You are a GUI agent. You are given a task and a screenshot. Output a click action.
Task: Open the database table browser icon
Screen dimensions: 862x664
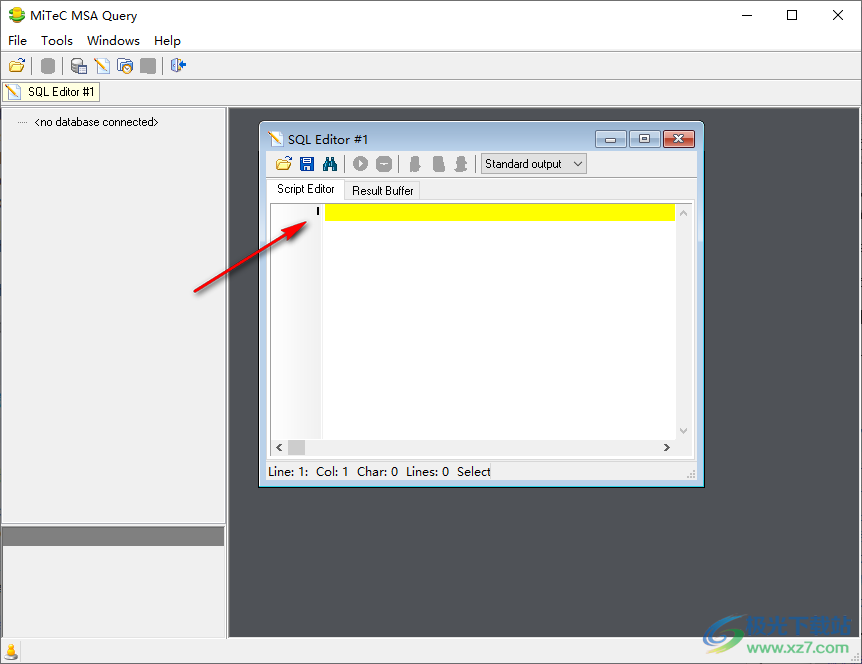pos(78,66)
